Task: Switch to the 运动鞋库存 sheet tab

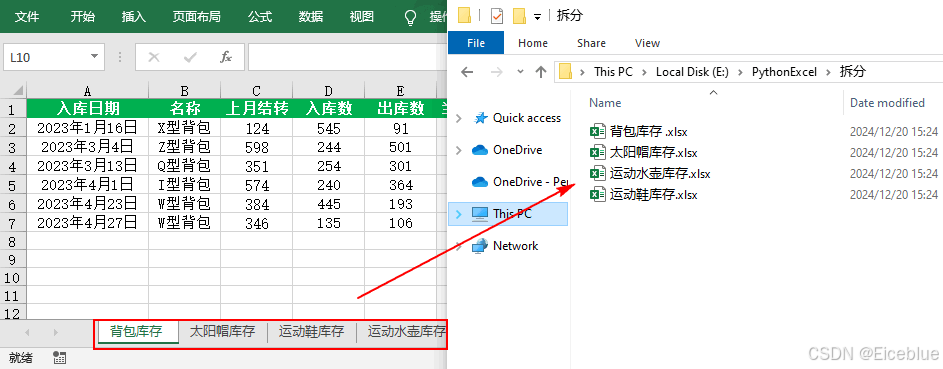Action: 312,331
